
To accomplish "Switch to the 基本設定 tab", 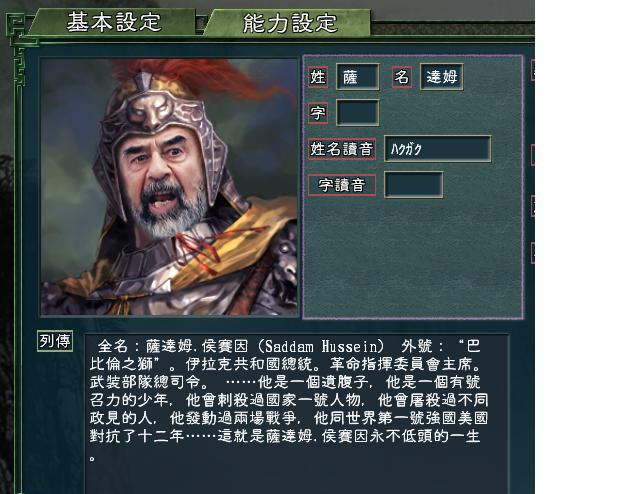I will point(112,22).
